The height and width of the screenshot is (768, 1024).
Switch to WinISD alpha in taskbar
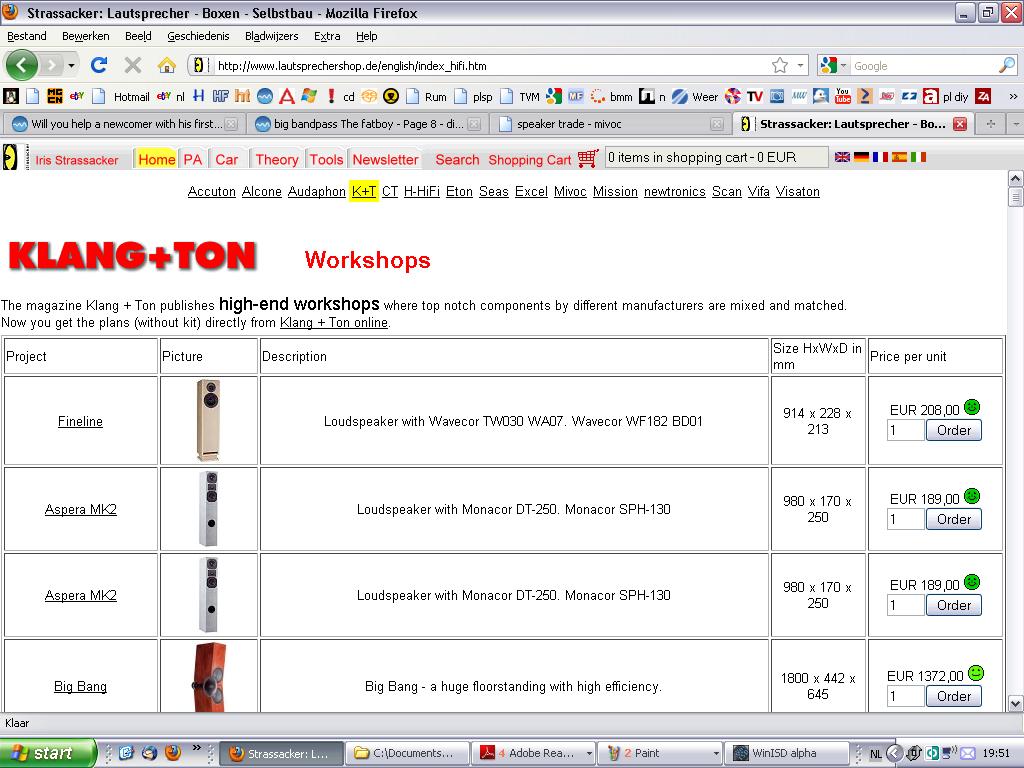786,753
